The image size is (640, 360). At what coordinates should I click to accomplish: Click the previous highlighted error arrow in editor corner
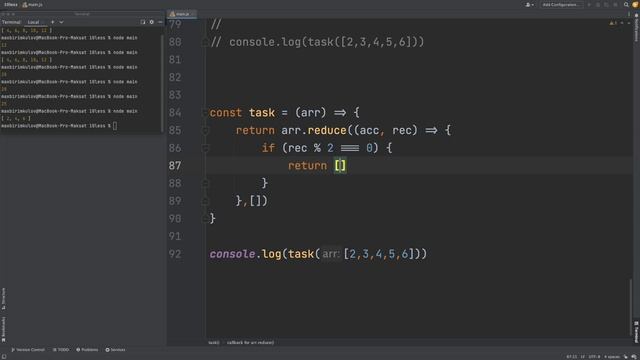622,23
